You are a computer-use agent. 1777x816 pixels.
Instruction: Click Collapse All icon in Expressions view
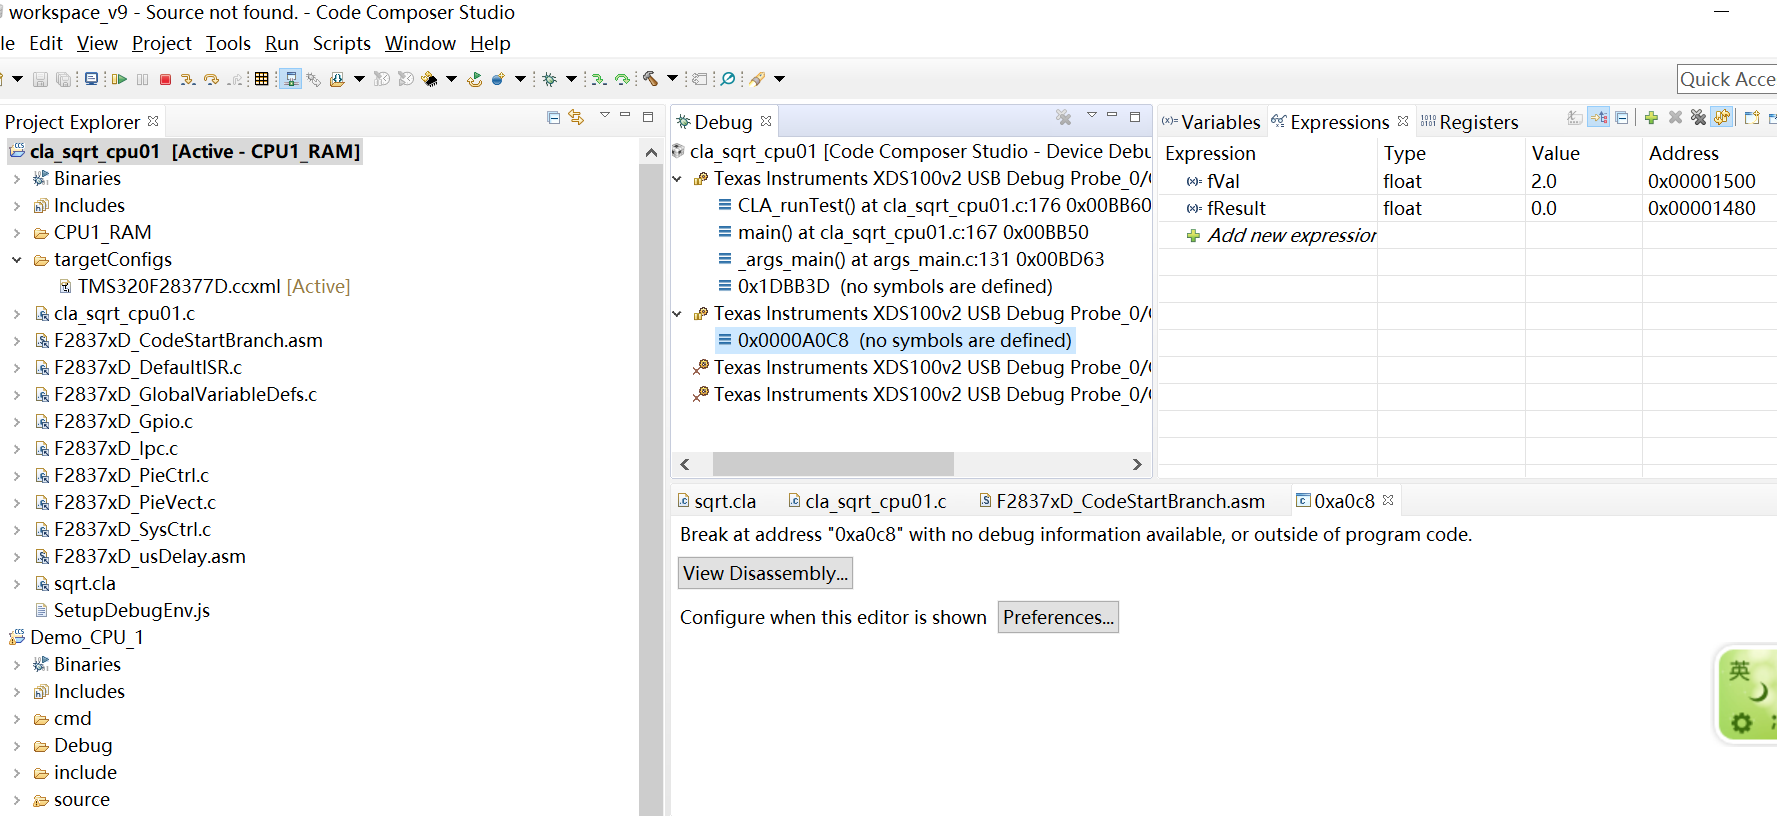point(1622,118)
